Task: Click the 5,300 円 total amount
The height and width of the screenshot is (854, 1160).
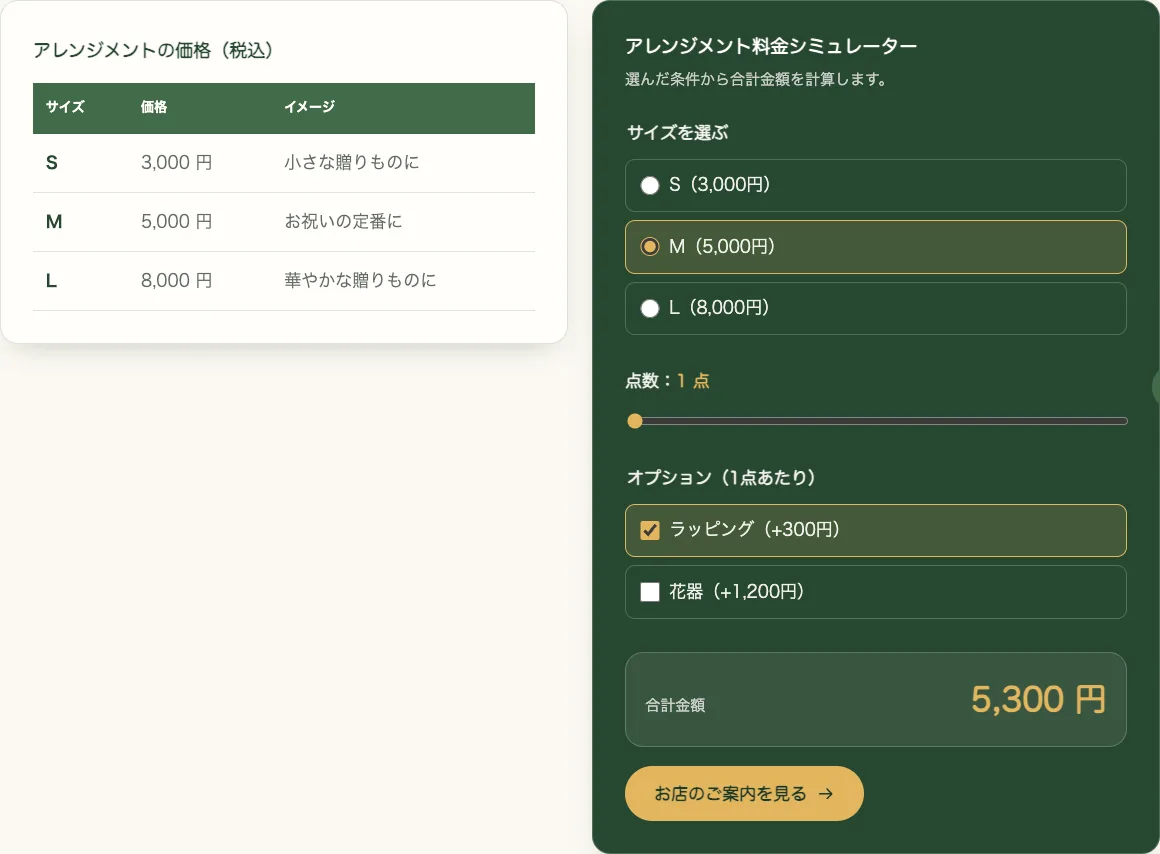Action: pyautogui.click(x=1038, y=699)
